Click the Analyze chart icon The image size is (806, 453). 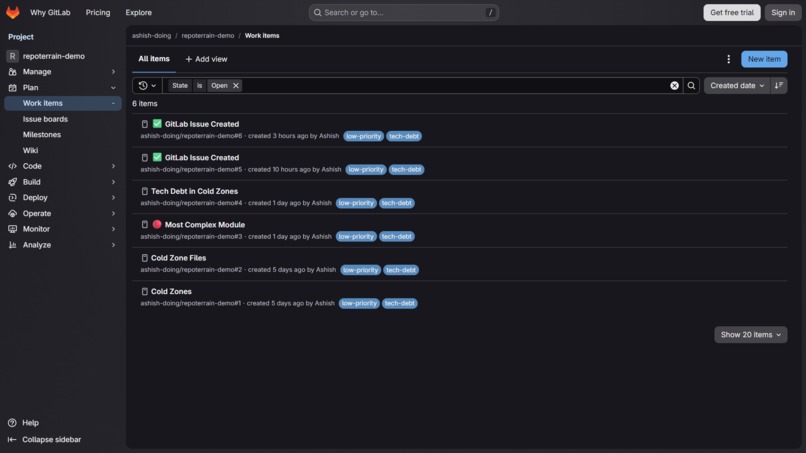12,245
